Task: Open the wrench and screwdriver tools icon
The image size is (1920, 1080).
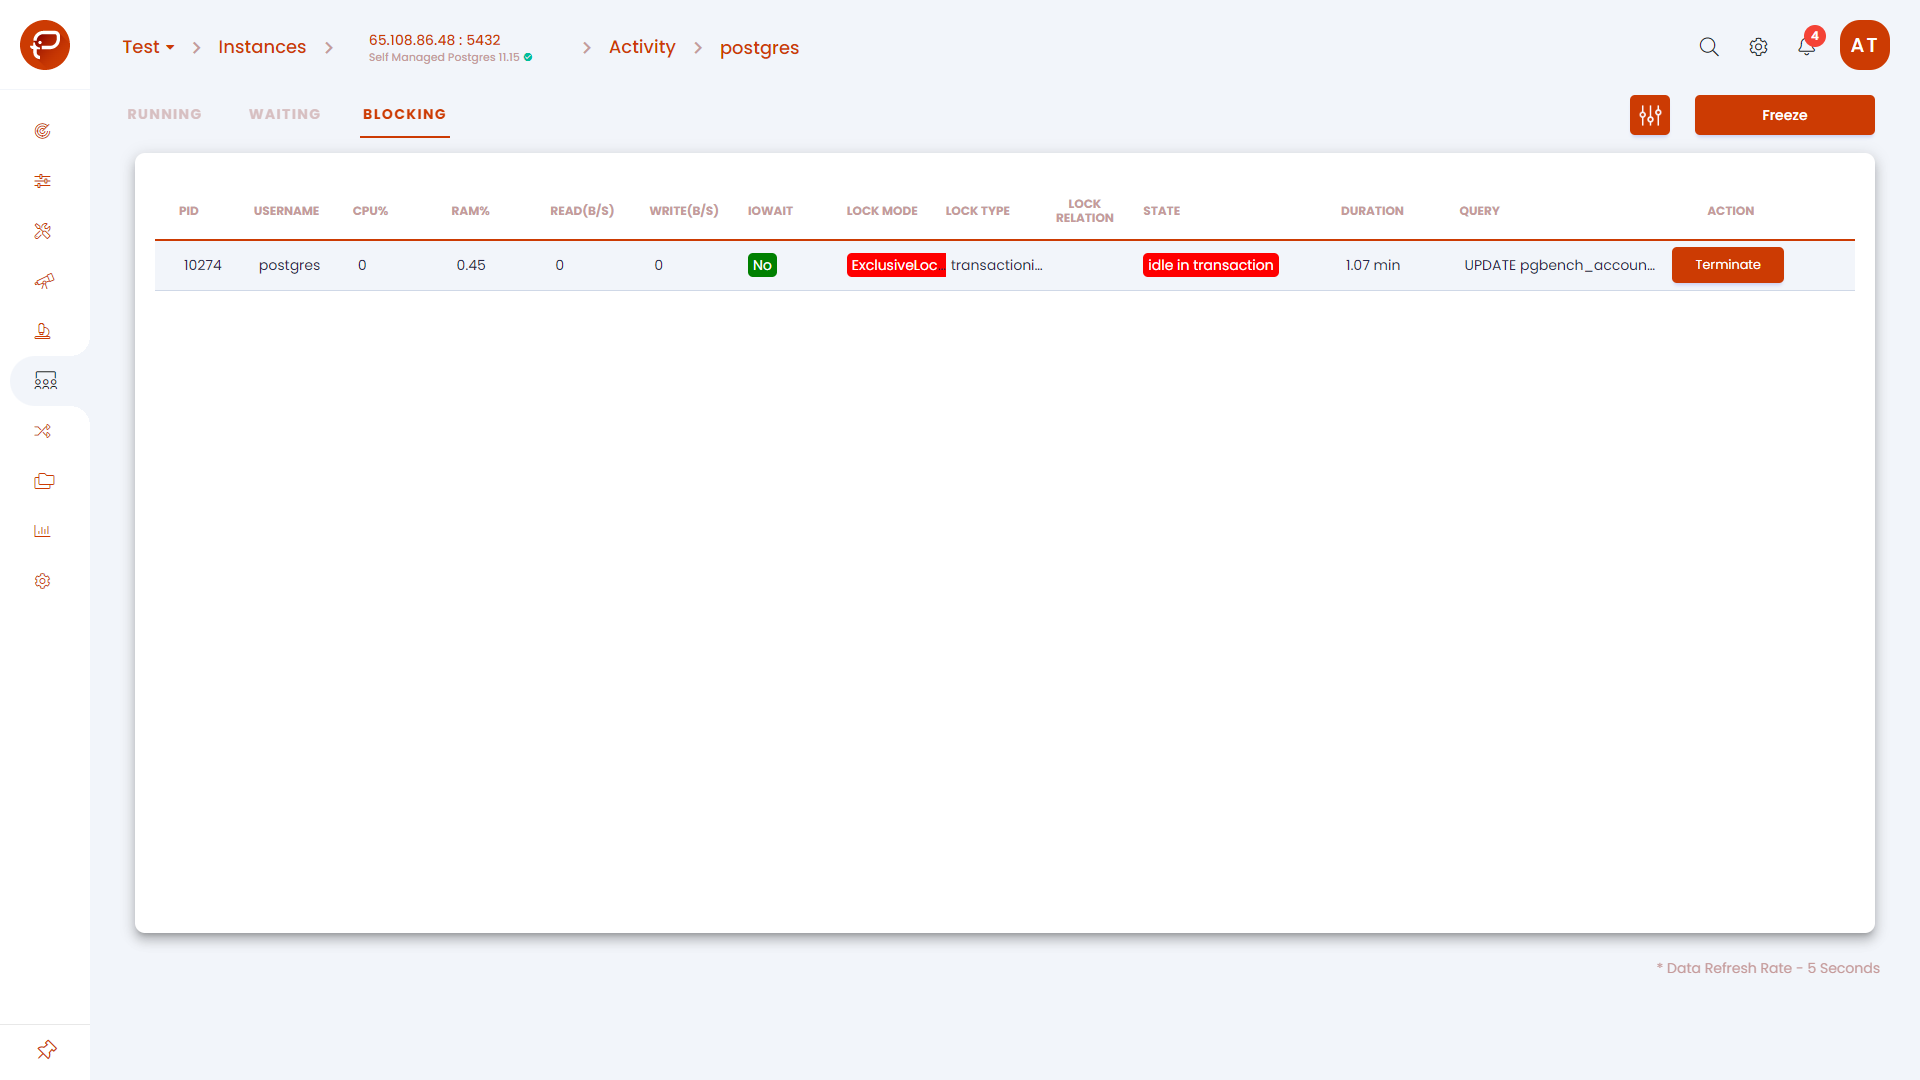Action: pyautogui.click(x=42, y=231)
